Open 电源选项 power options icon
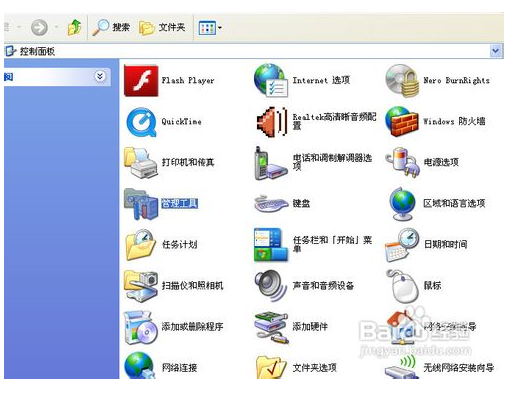The image size is (514, 404). [402, 163]
